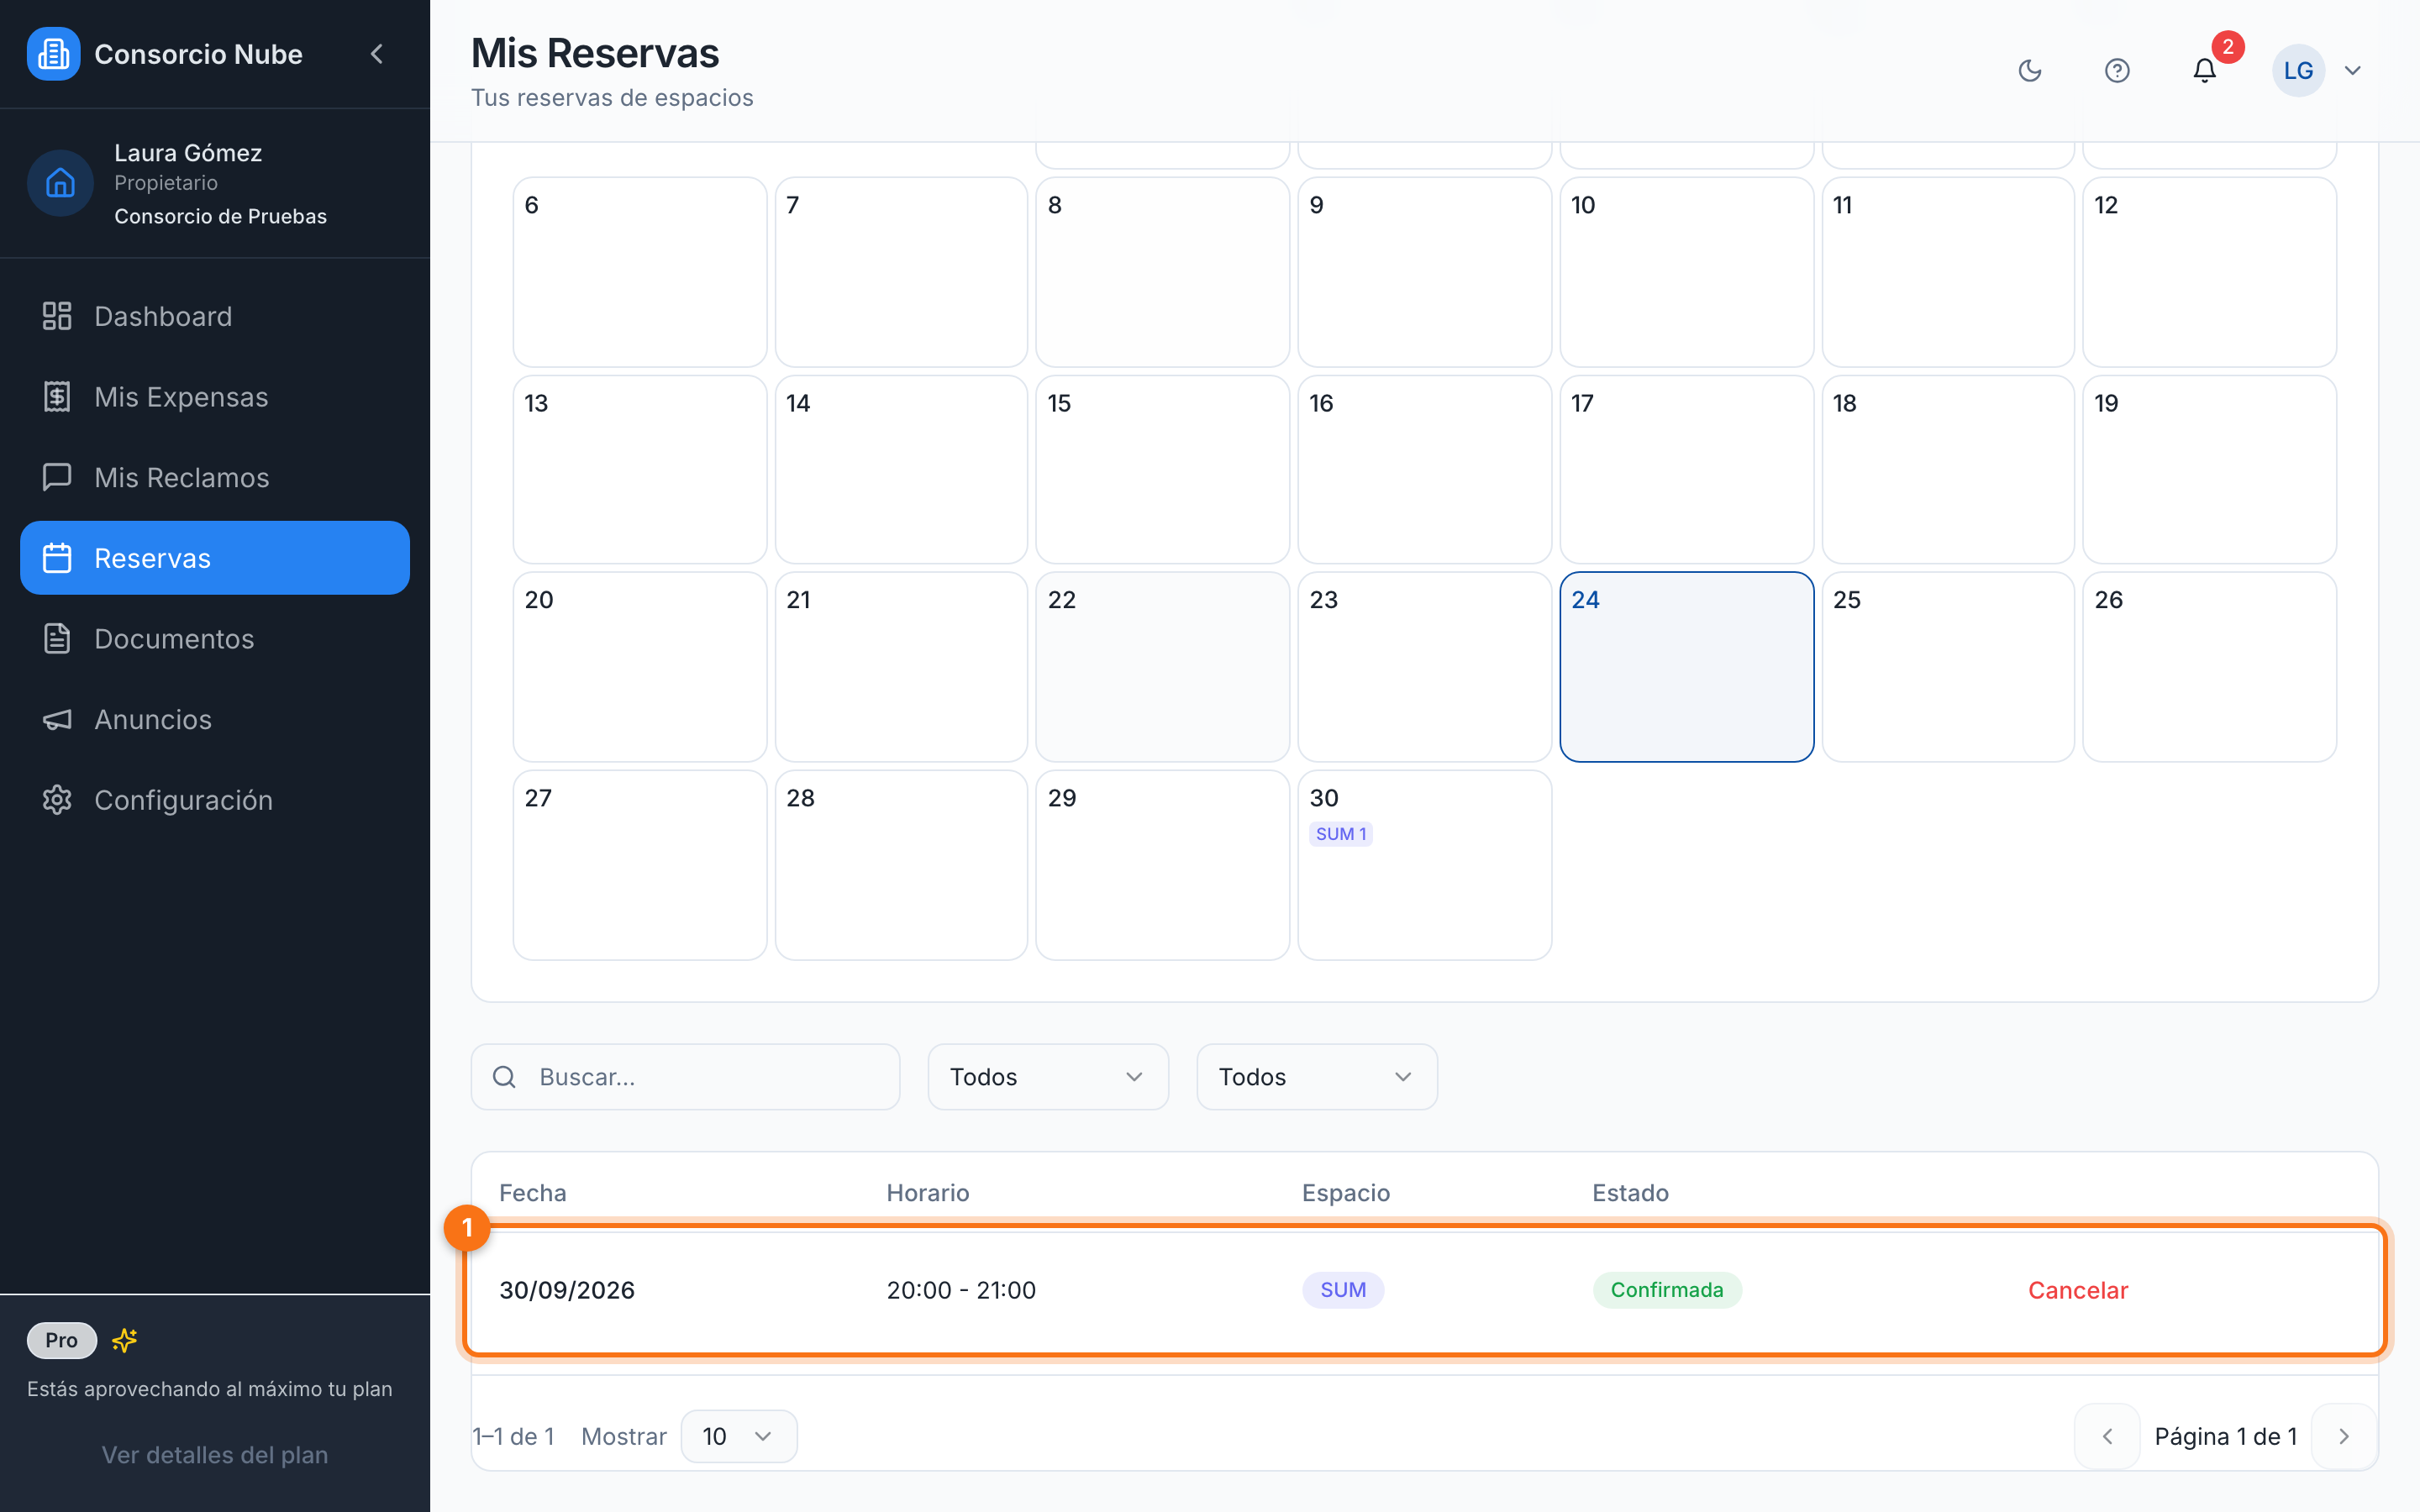
Task: Open the Dashboard menu item
Action: click(215, 316)
